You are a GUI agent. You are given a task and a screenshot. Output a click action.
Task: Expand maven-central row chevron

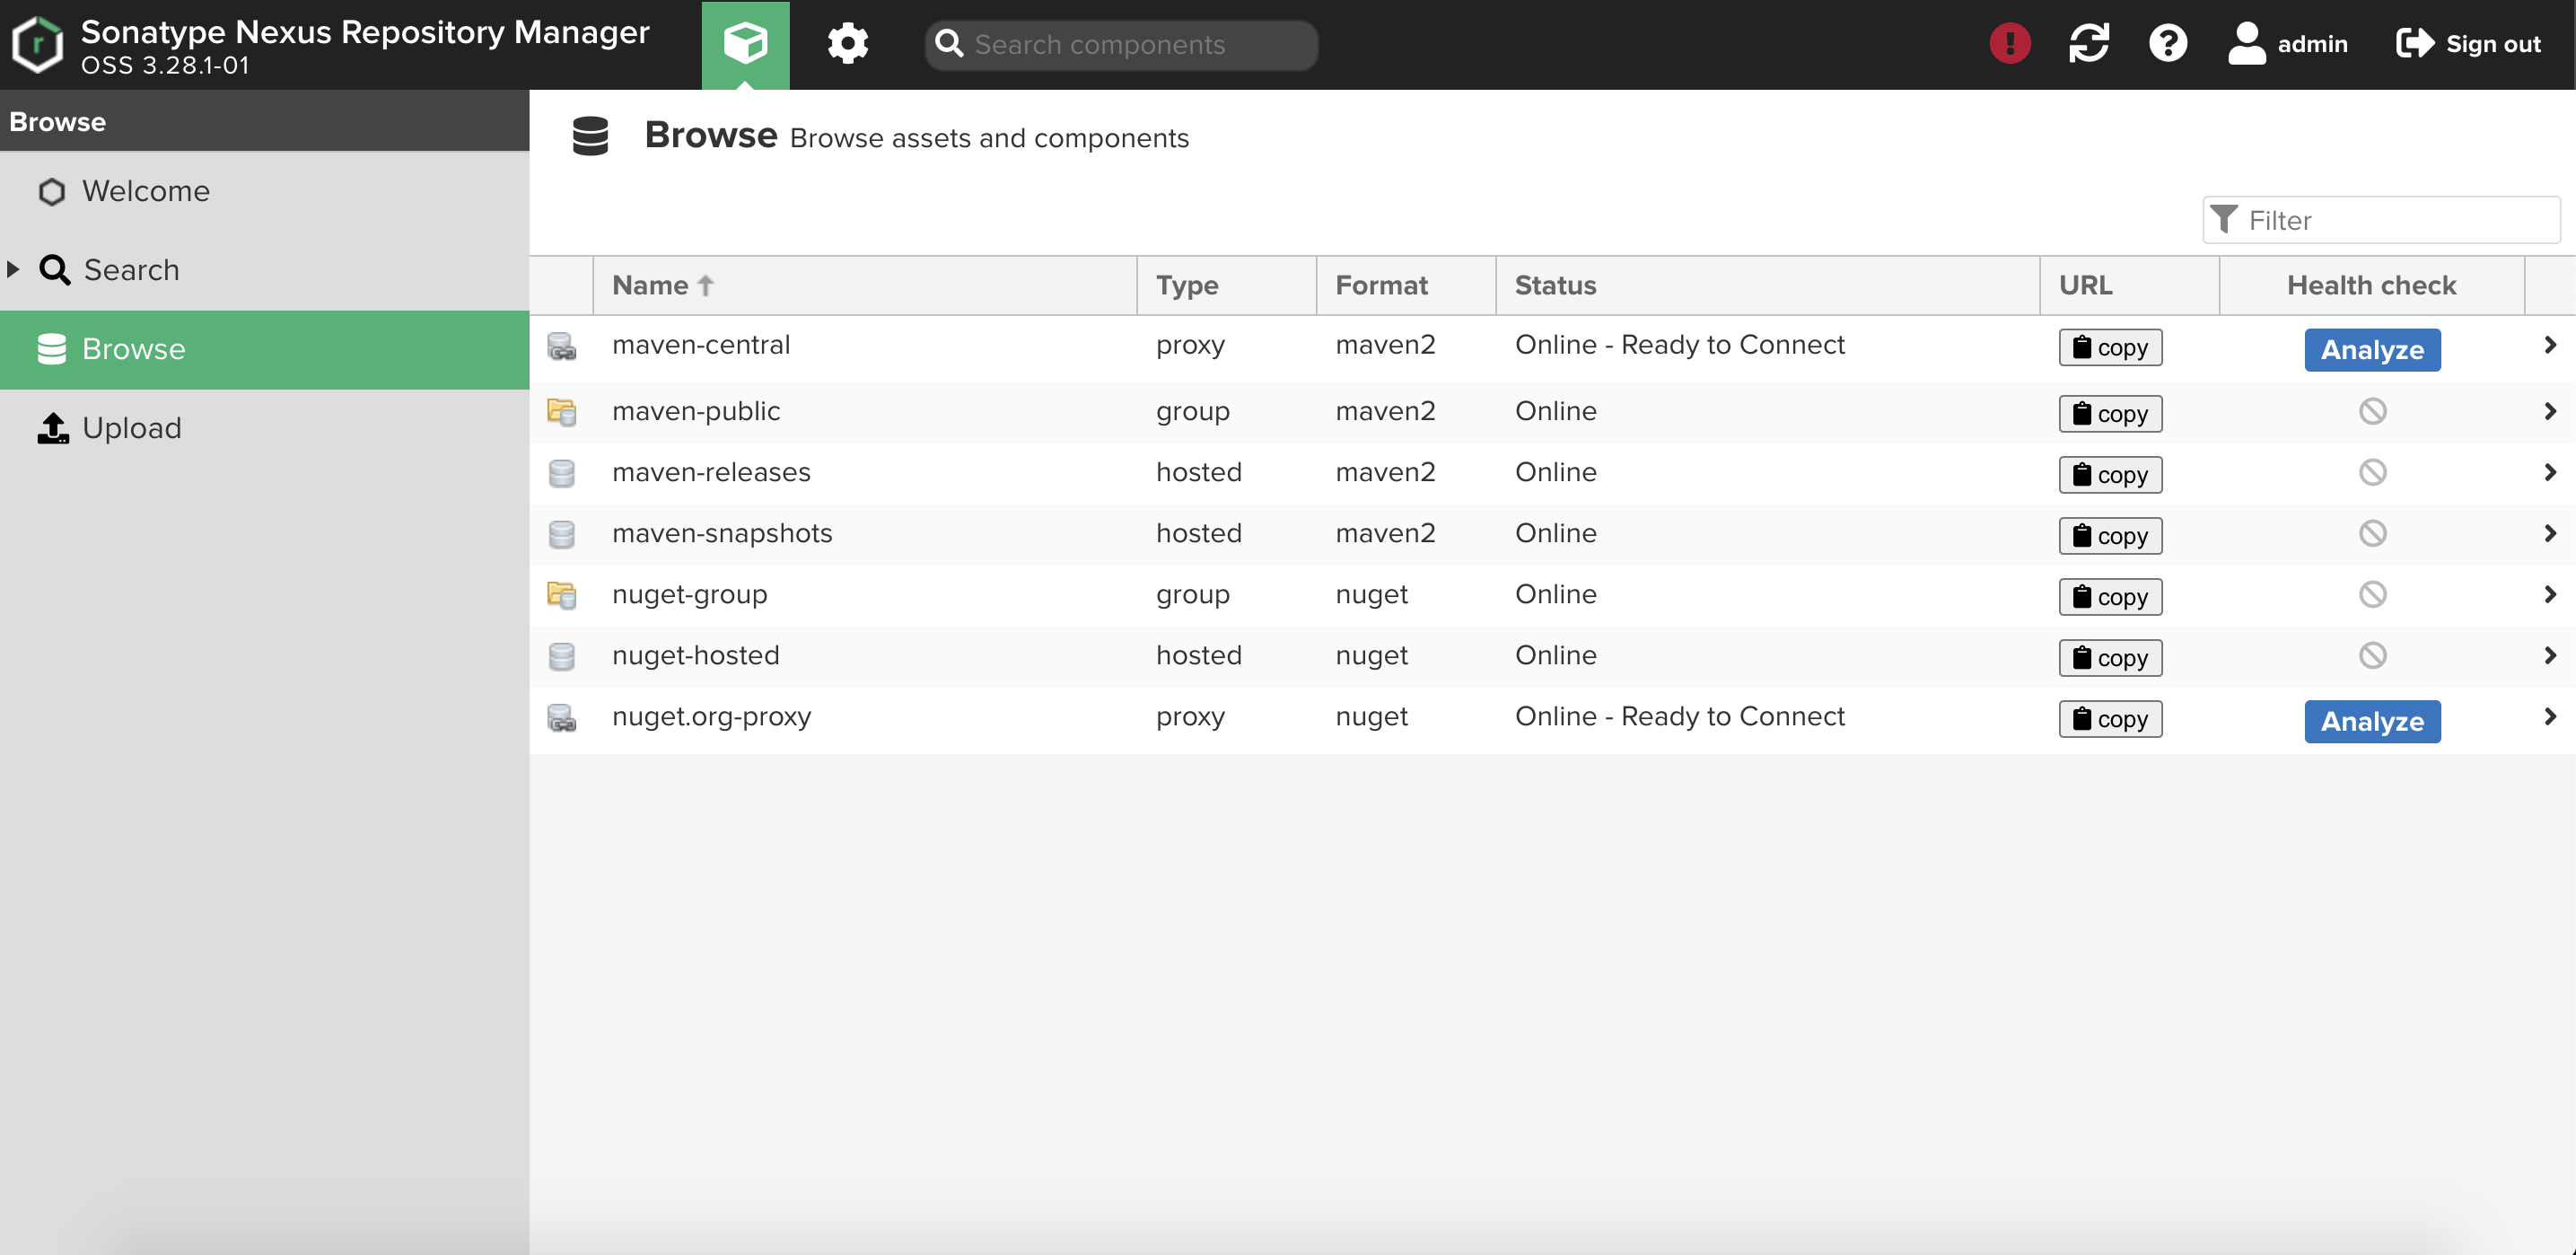pos(2549,345)
